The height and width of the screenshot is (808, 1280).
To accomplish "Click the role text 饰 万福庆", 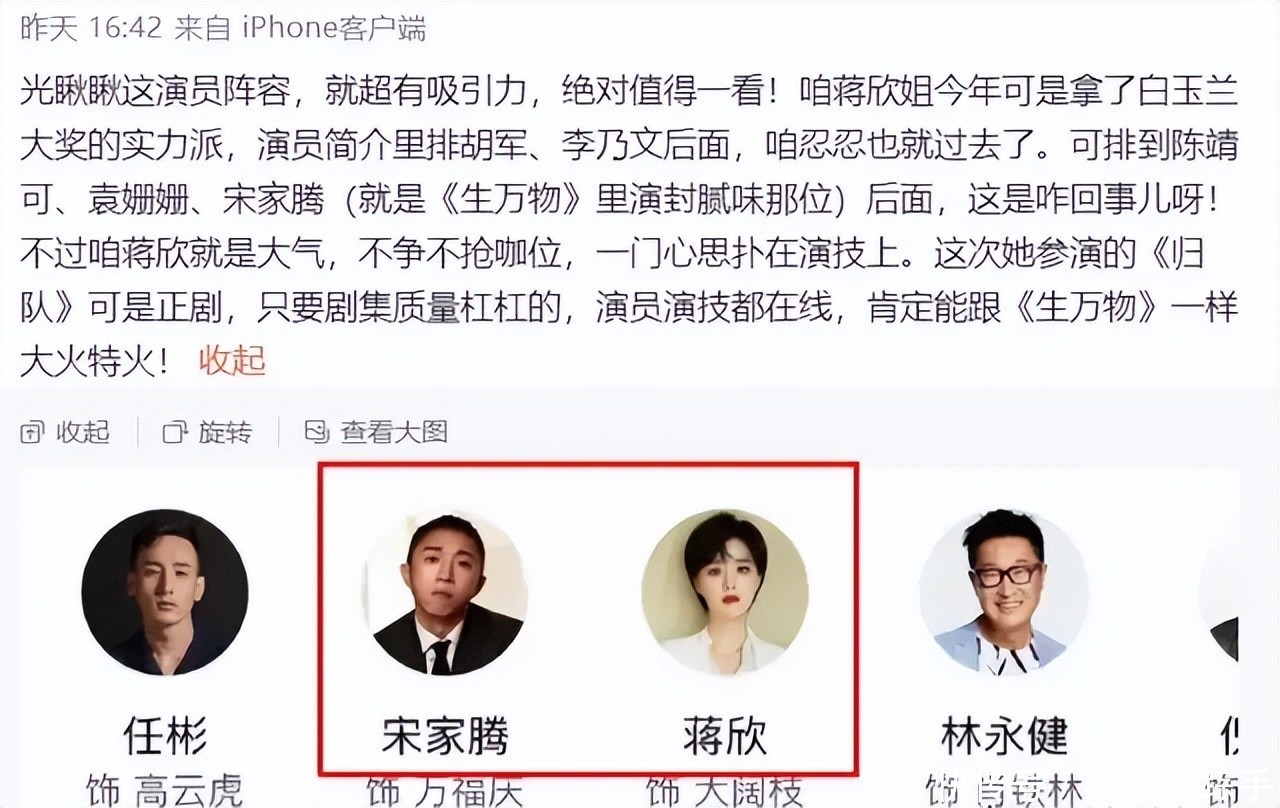I will (444, 792).
